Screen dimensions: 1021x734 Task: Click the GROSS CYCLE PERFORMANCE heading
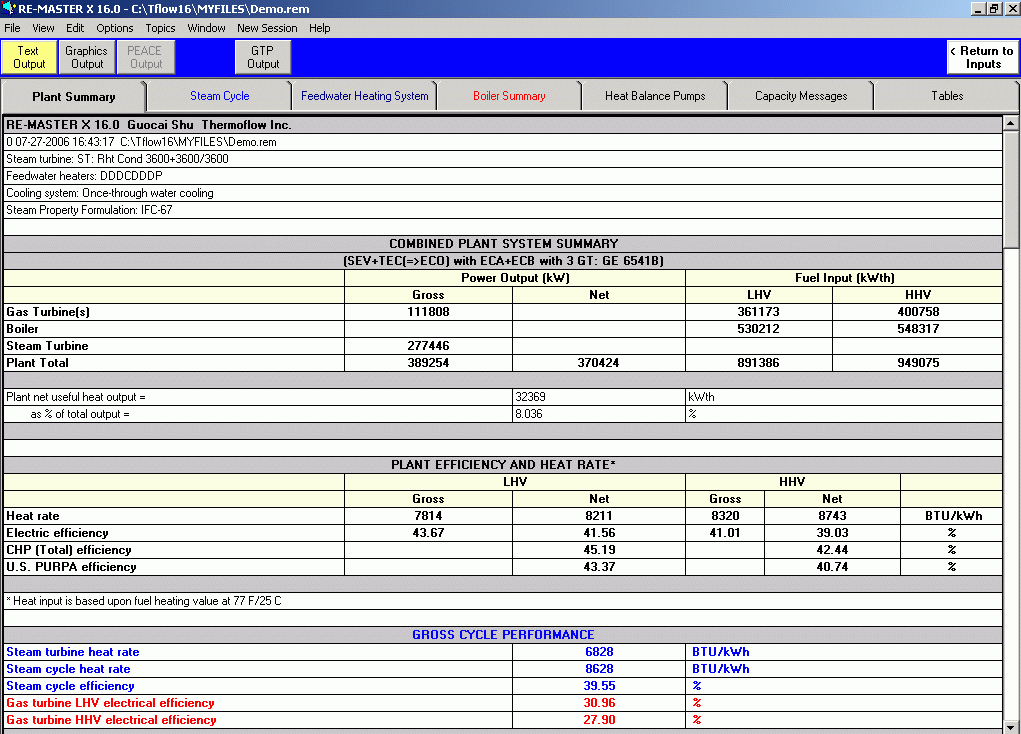click(x=503, y=635)
